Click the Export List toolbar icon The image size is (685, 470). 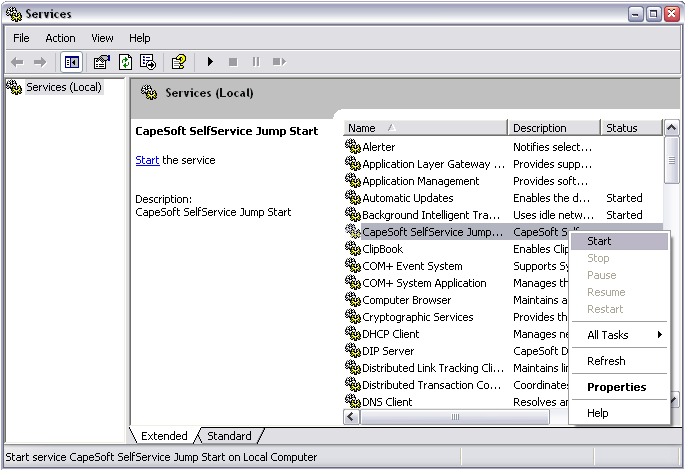coord(148,62)
